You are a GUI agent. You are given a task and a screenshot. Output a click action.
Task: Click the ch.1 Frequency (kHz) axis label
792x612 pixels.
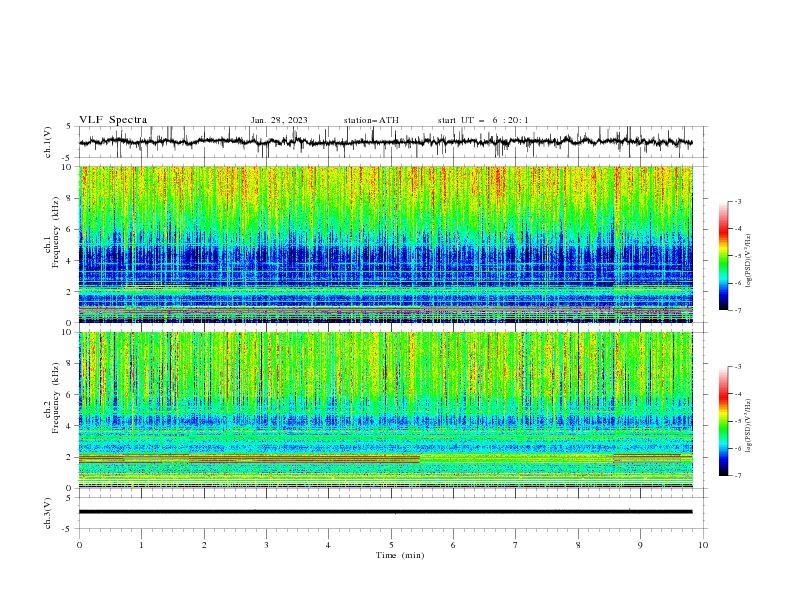click(51, 232)
